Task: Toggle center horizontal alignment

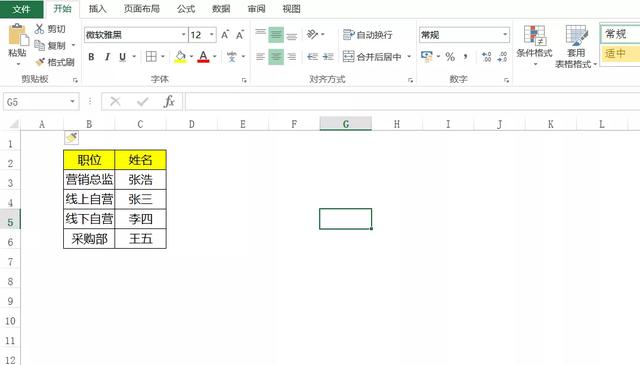Action: pyautogui.click(x=276, y=56)
